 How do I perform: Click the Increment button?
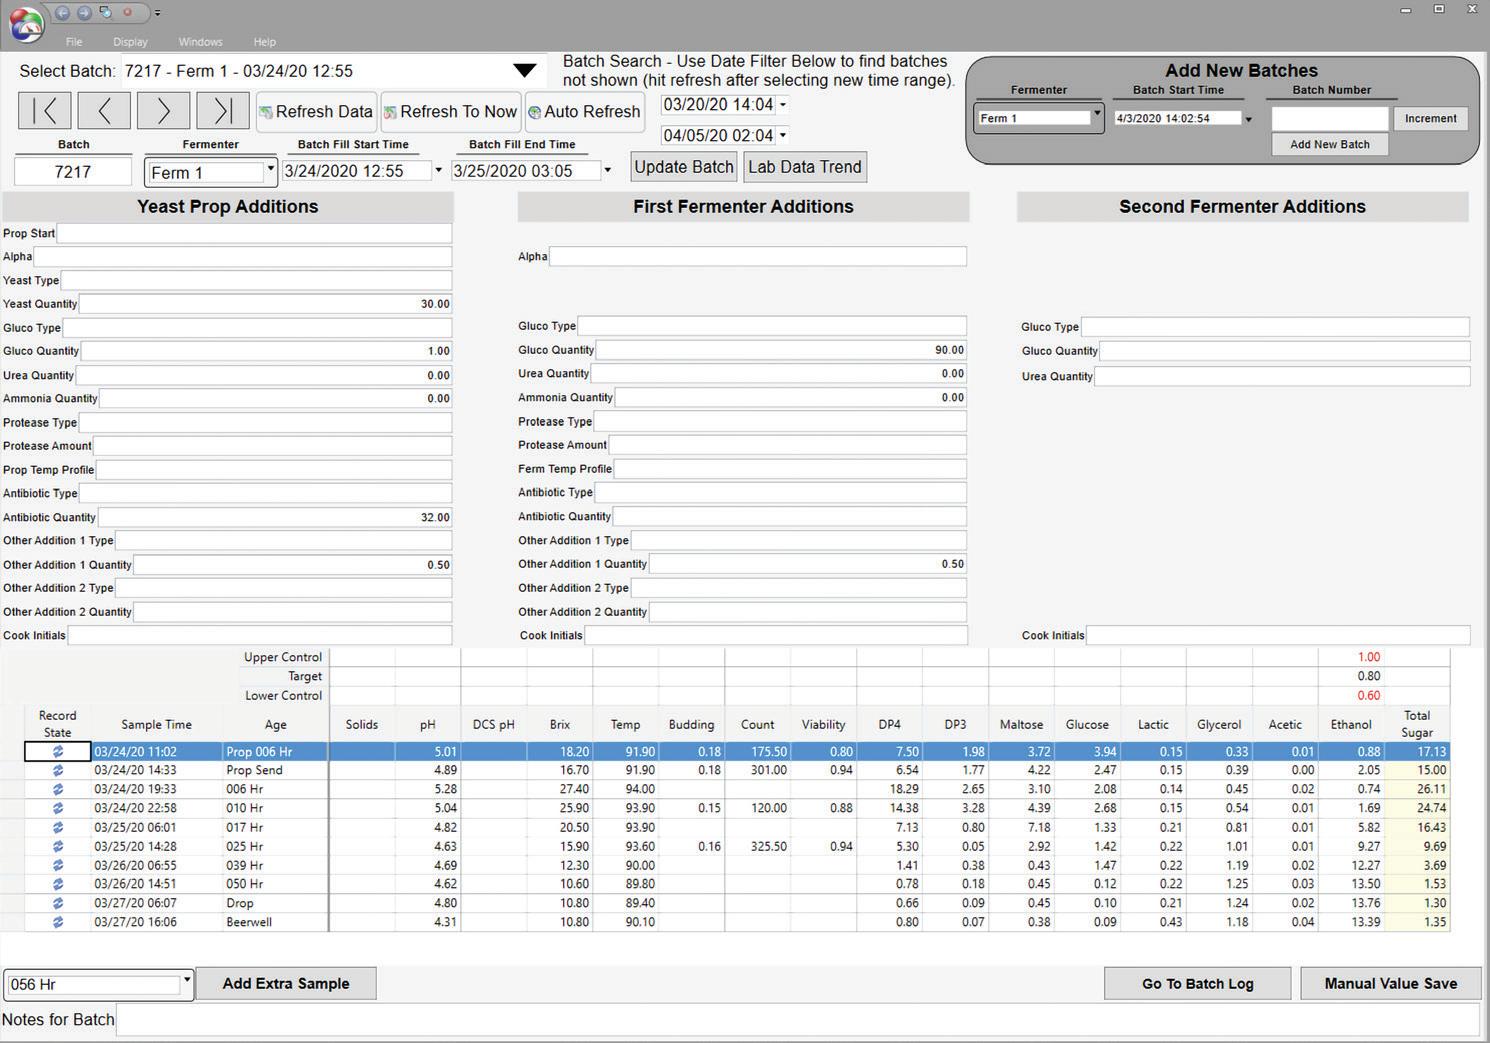pyautogui.click(x=1430, y=118)
